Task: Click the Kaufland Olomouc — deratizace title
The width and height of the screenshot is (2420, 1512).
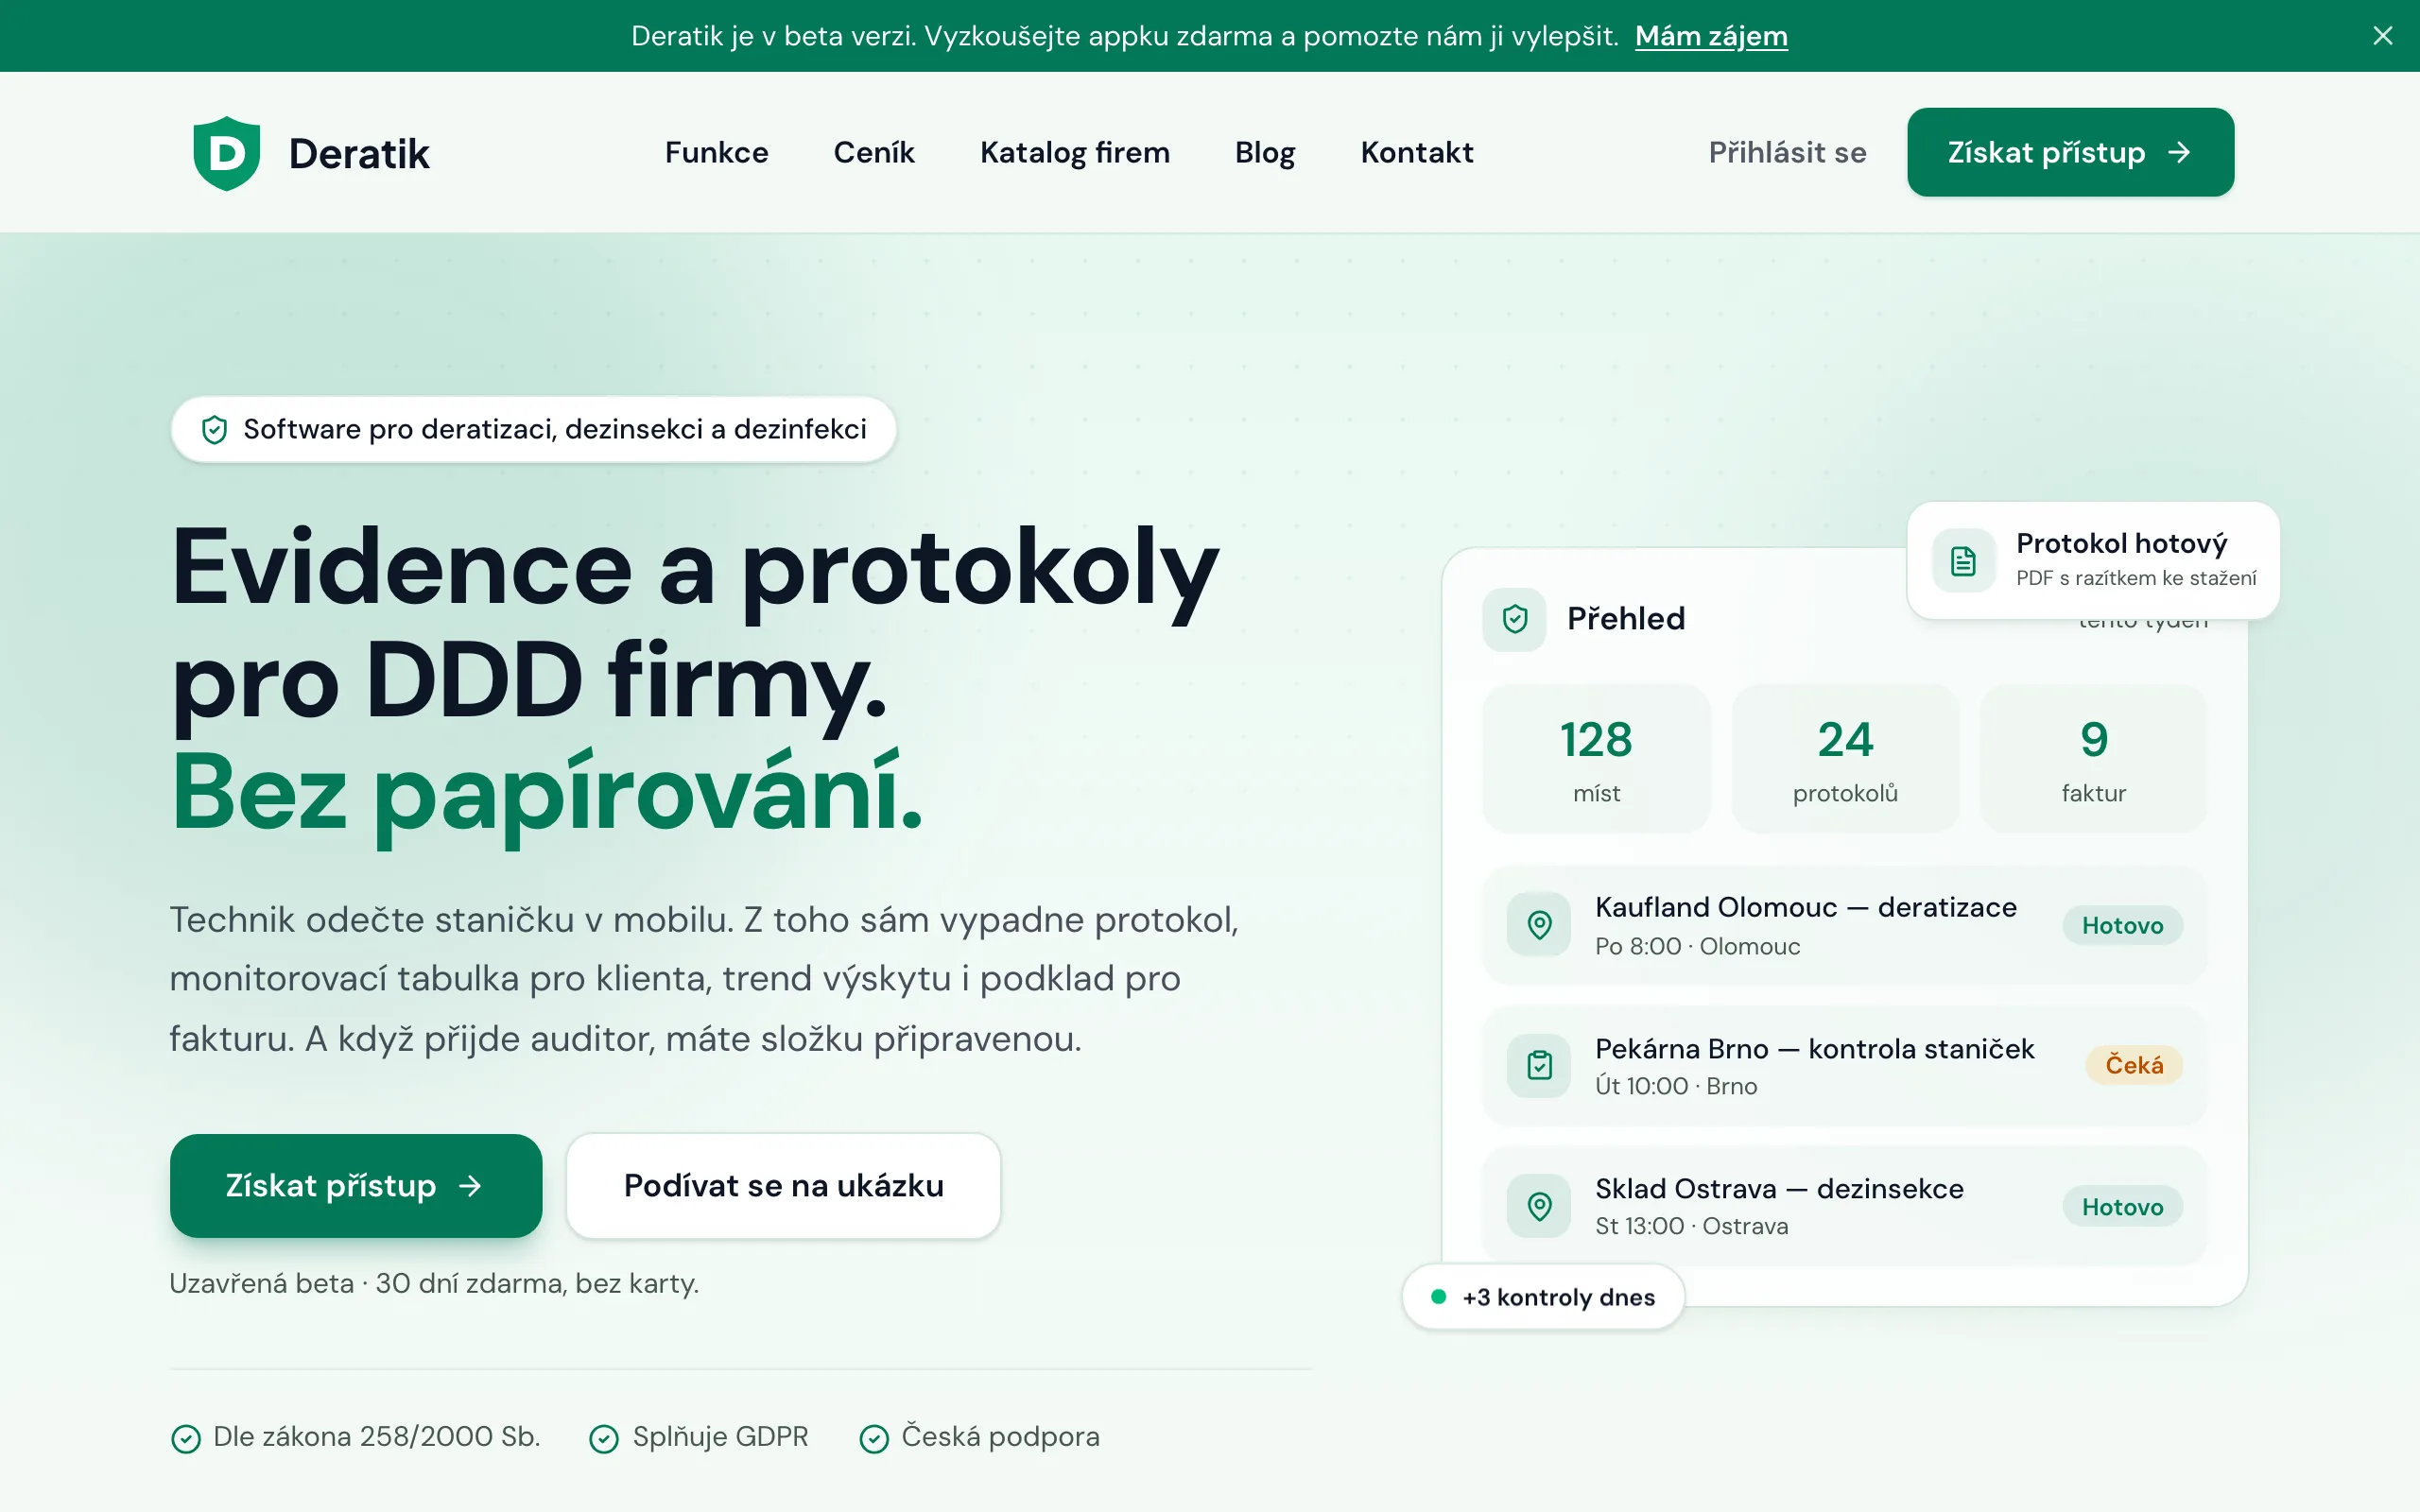Action: (x=1805, y=907)
